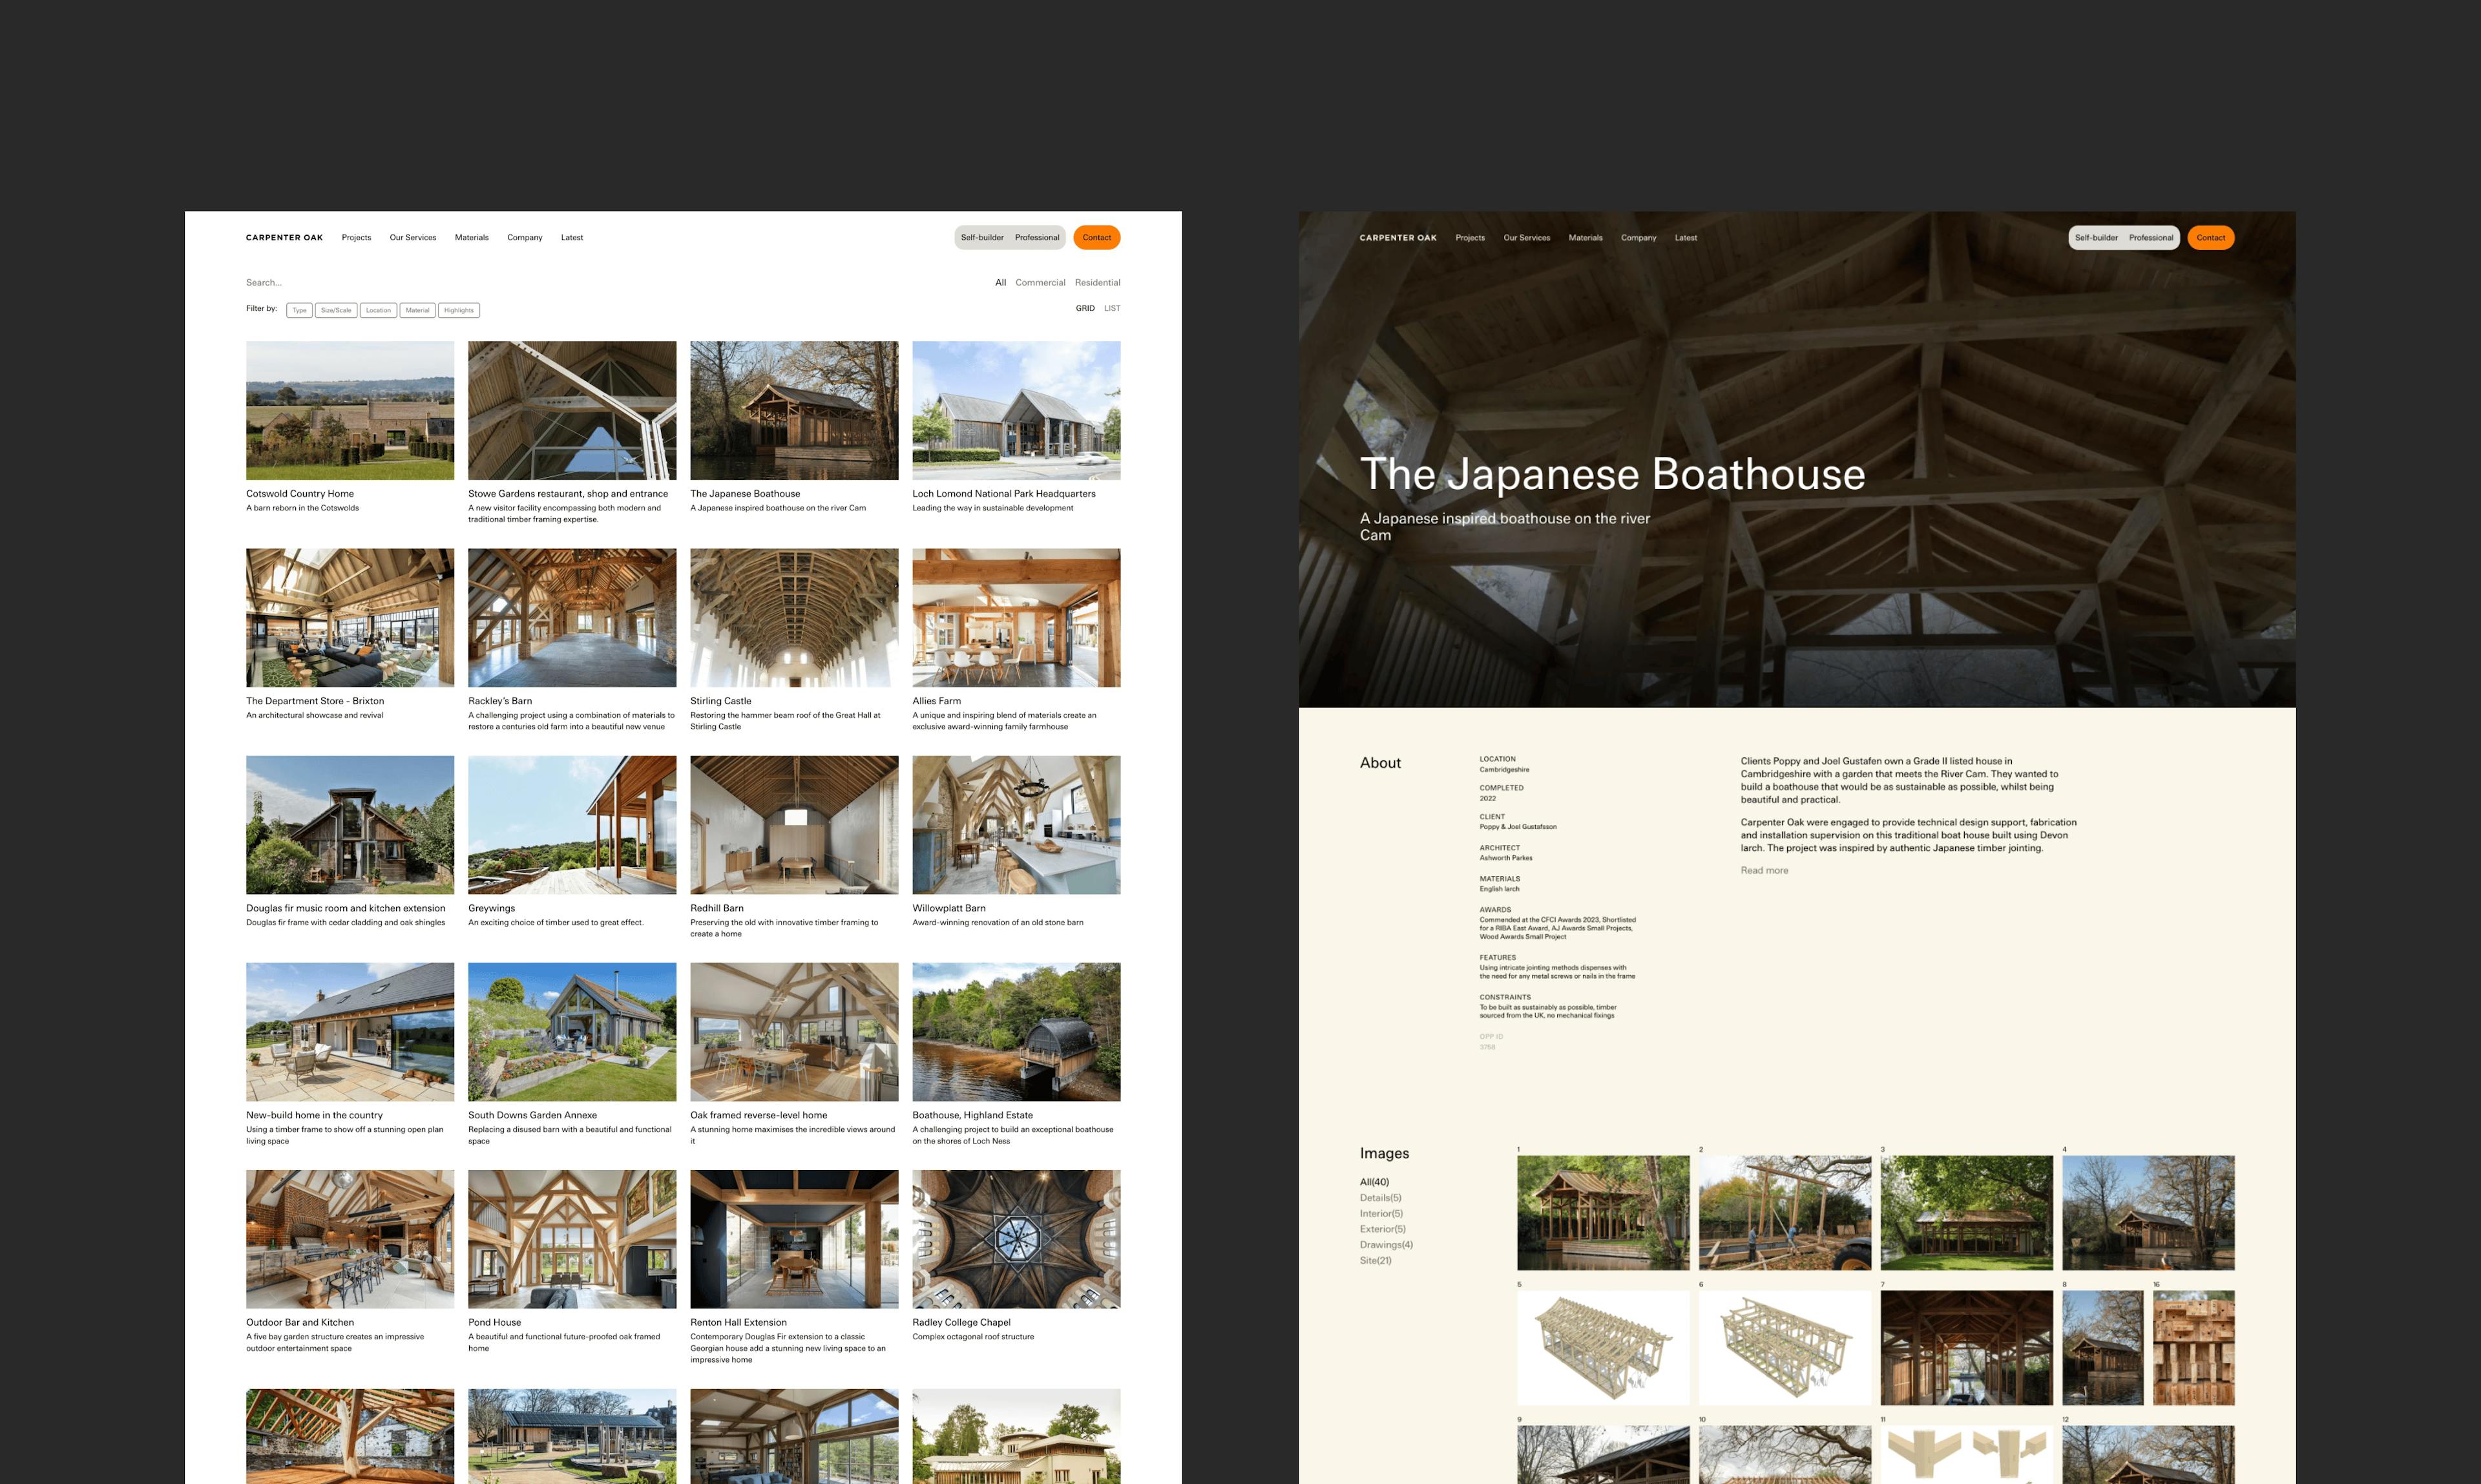Click the Cotswold Country Home title link
The height and width of the screenshot is (1484, 2481).
(300, 494)
